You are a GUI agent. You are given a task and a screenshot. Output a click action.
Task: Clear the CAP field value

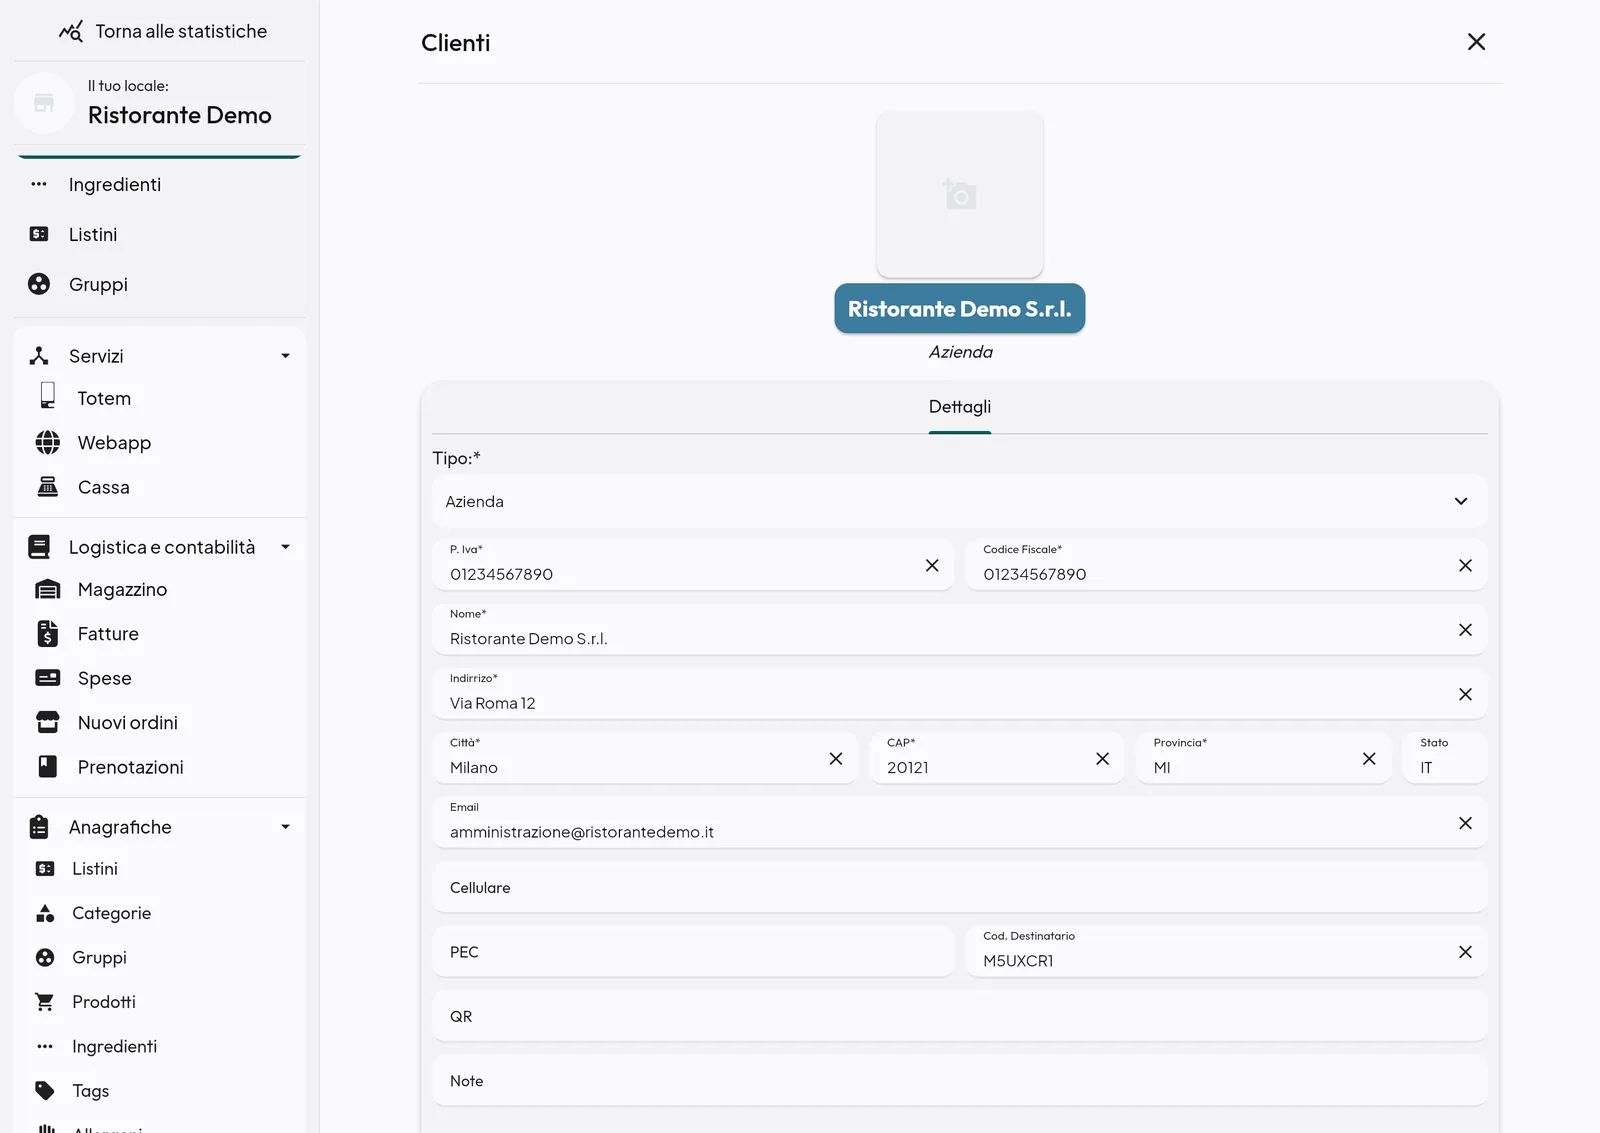click(1102, 758)
